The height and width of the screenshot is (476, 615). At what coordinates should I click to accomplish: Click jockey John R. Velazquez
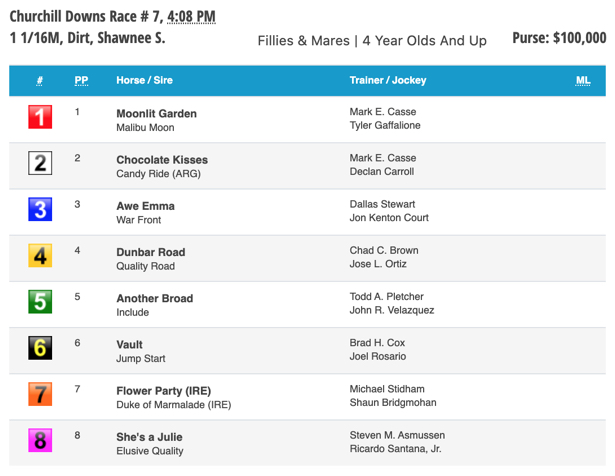[x=392, y=310]
